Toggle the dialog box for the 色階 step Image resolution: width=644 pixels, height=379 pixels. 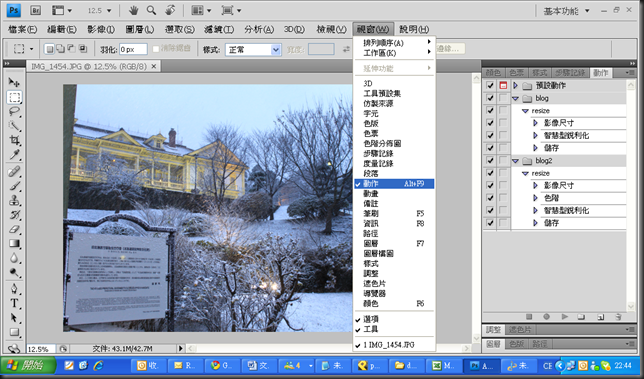click(503, 198)
